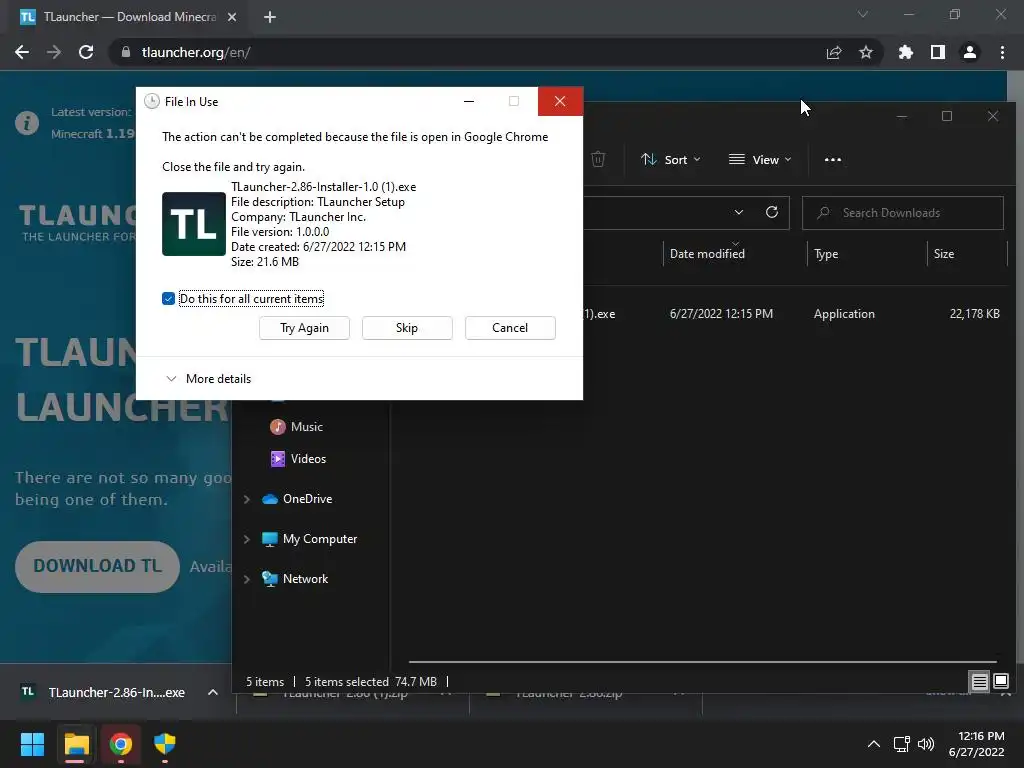
Task: Reload the tlauncher.org page
Action: click(x=86, y=52)
